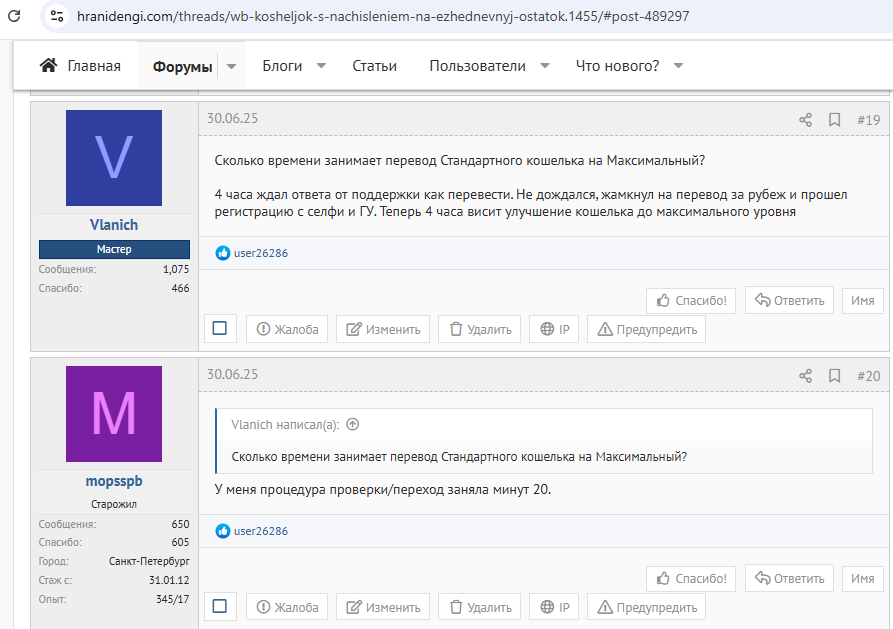Bookmark post #20 using bookmark icon
Image resolution: width=893 pixels, height=629 pixels.
pos(834,376)
